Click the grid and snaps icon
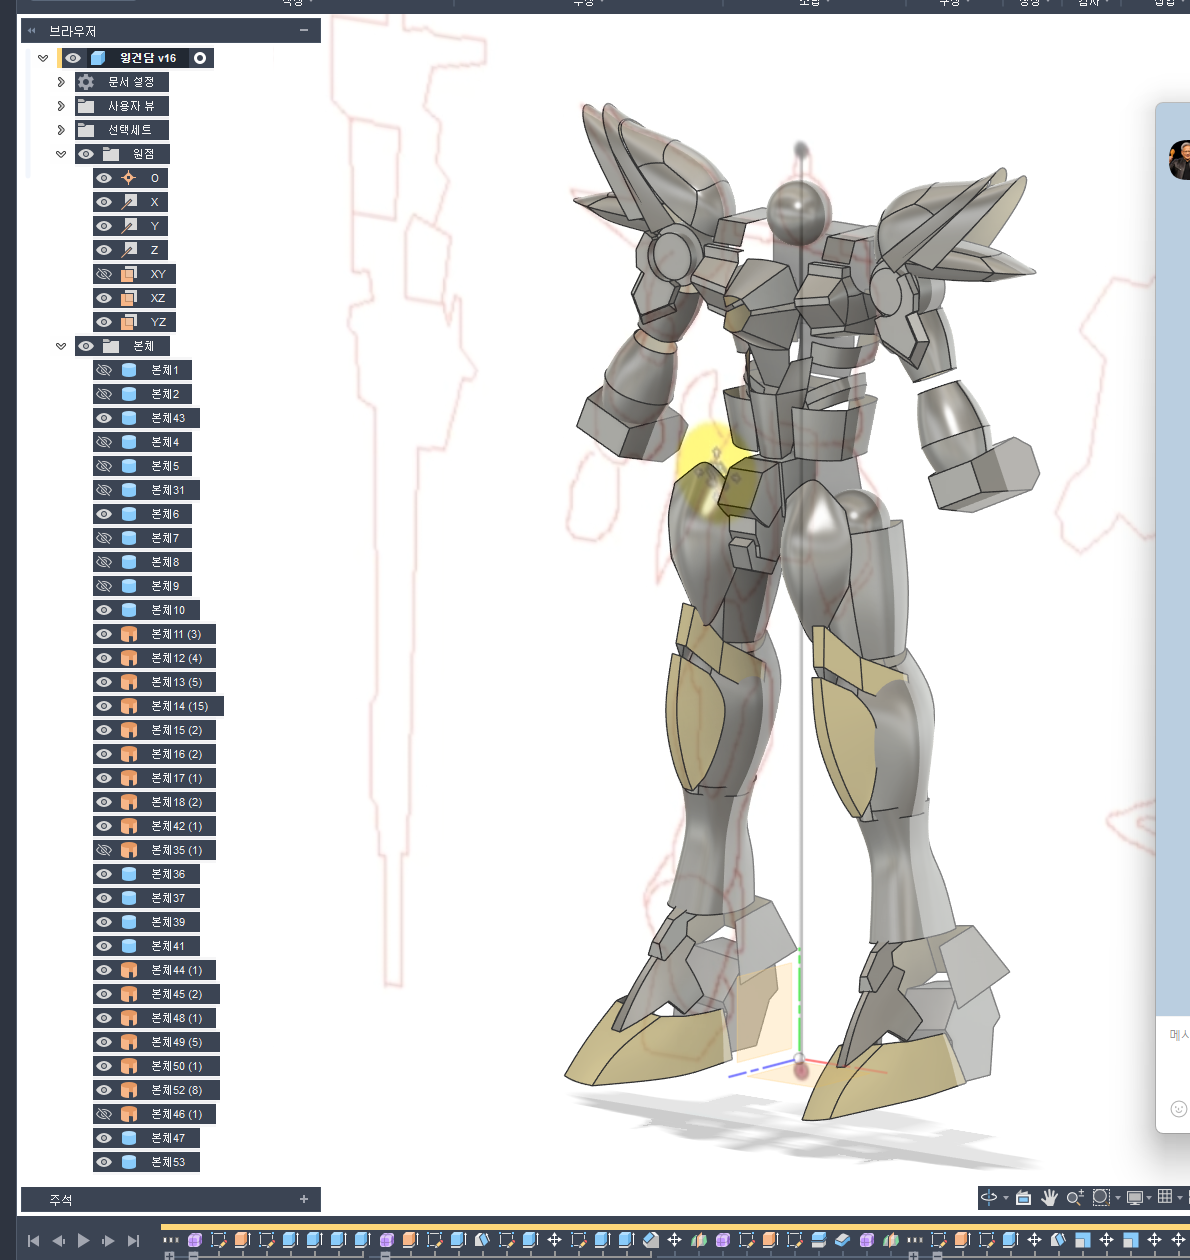Screen dimensions: 1190x1260 pyautogui.click(x=1165, y=1197)
